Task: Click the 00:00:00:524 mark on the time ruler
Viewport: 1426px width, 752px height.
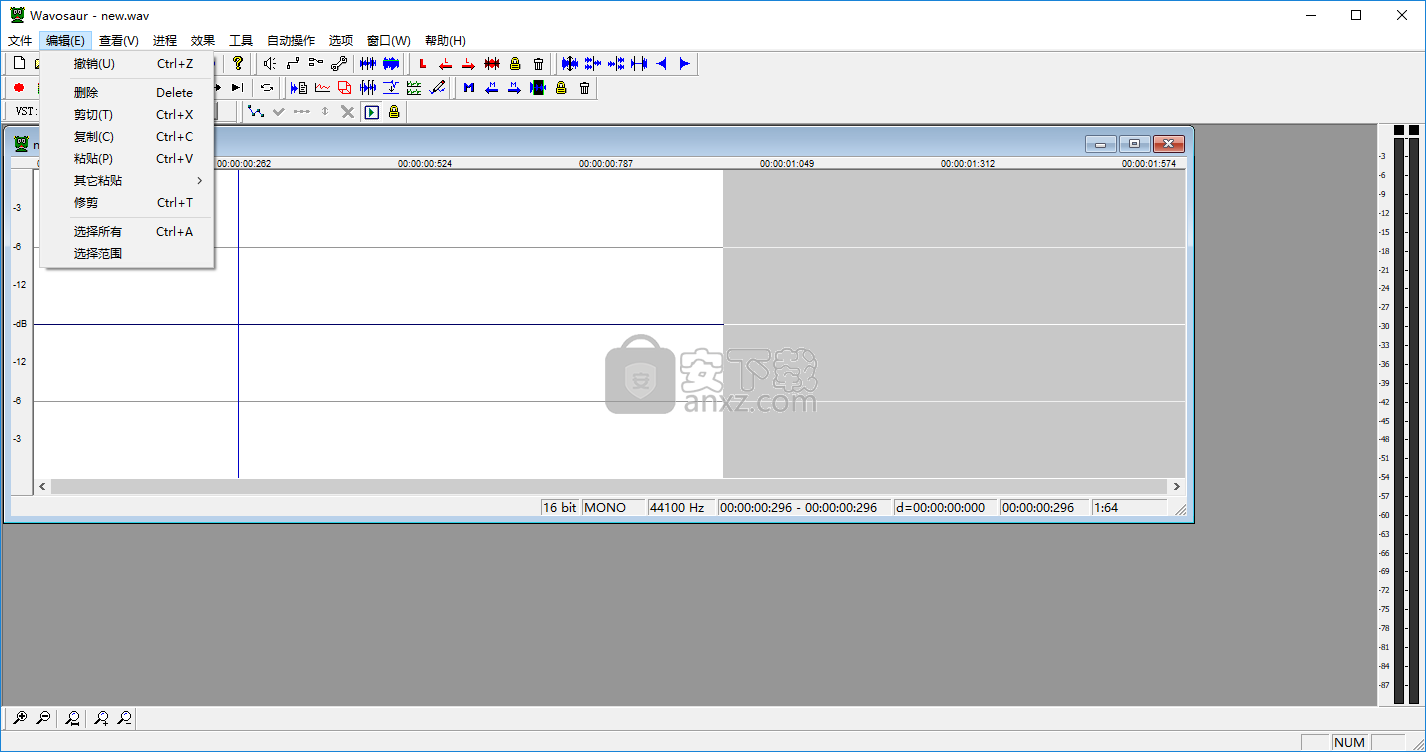Action: pos(425,163)
